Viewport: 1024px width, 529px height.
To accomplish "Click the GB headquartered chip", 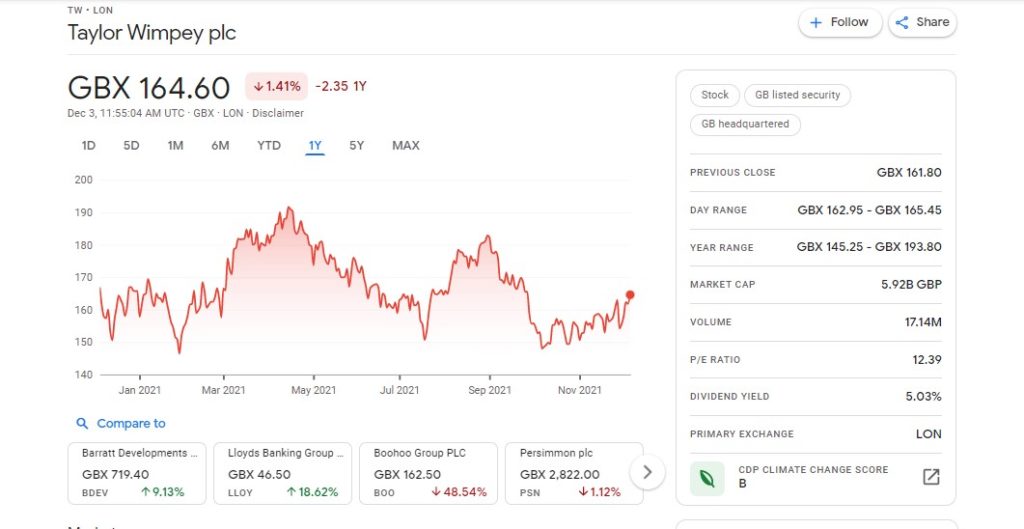I will click(745, 124).
